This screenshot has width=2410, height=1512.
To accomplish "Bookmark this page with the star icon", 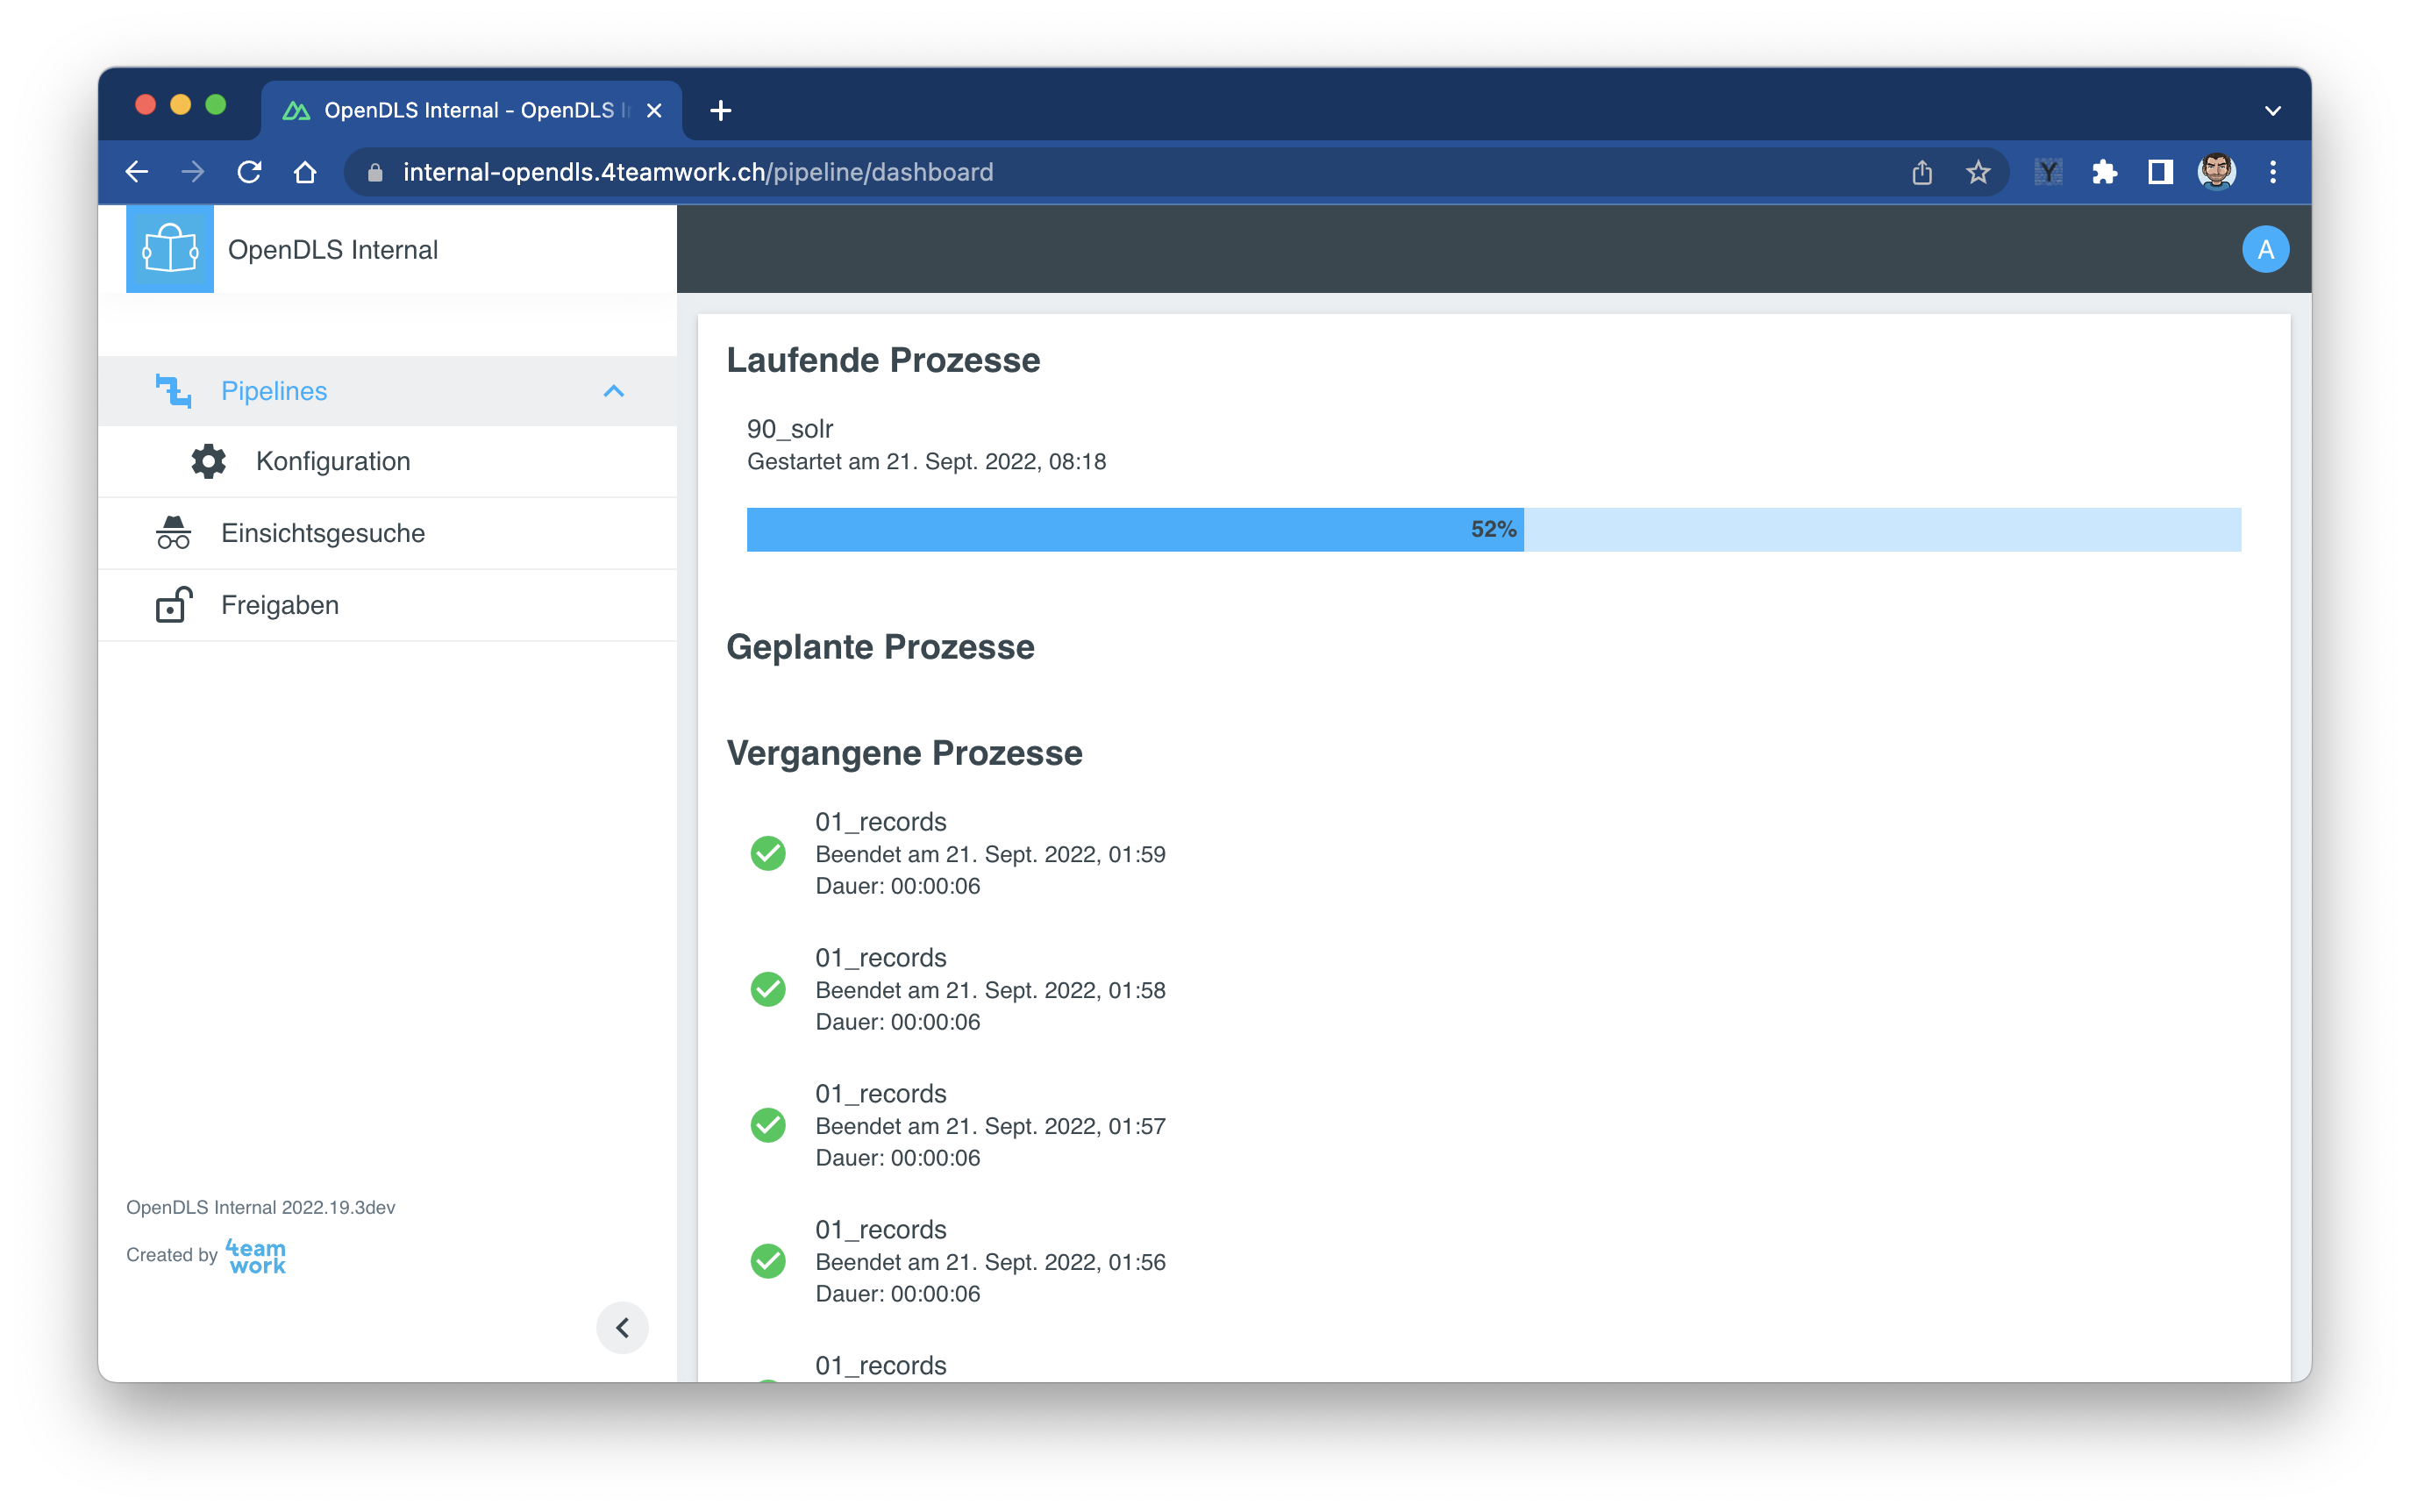I will click(1977, 172).
